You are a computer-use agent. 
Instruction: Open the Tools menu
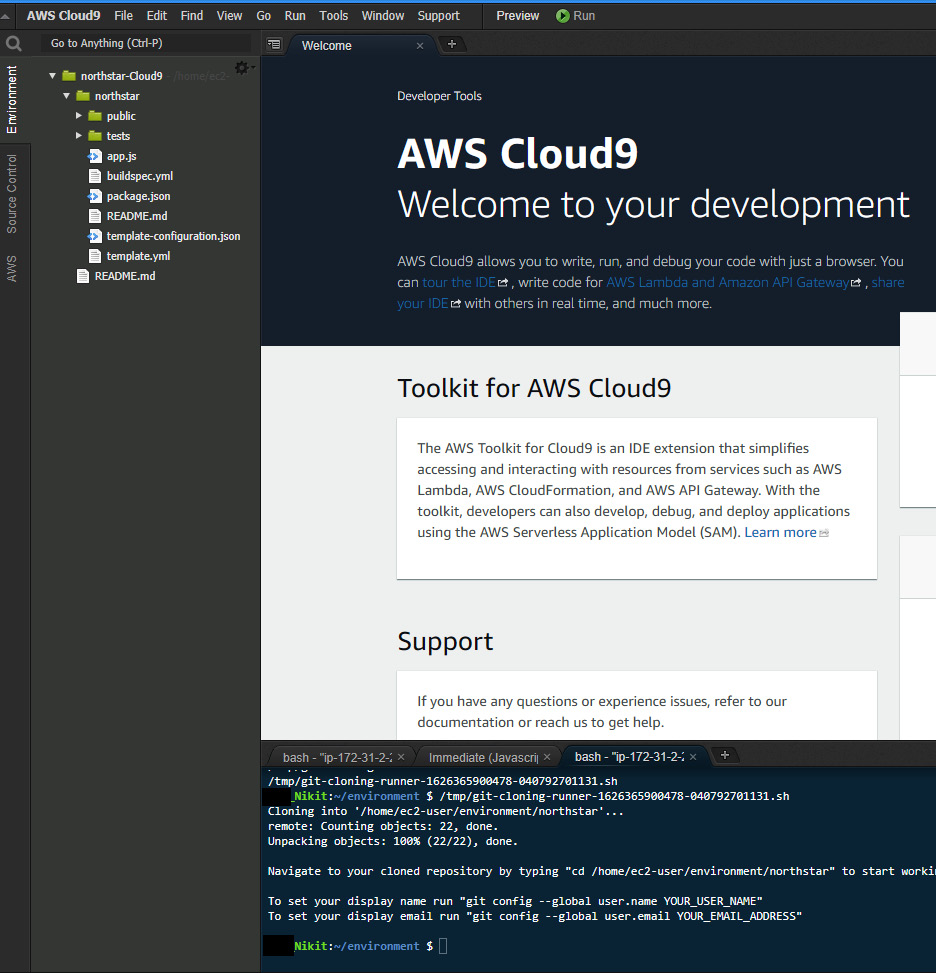[x=333, y=16]
